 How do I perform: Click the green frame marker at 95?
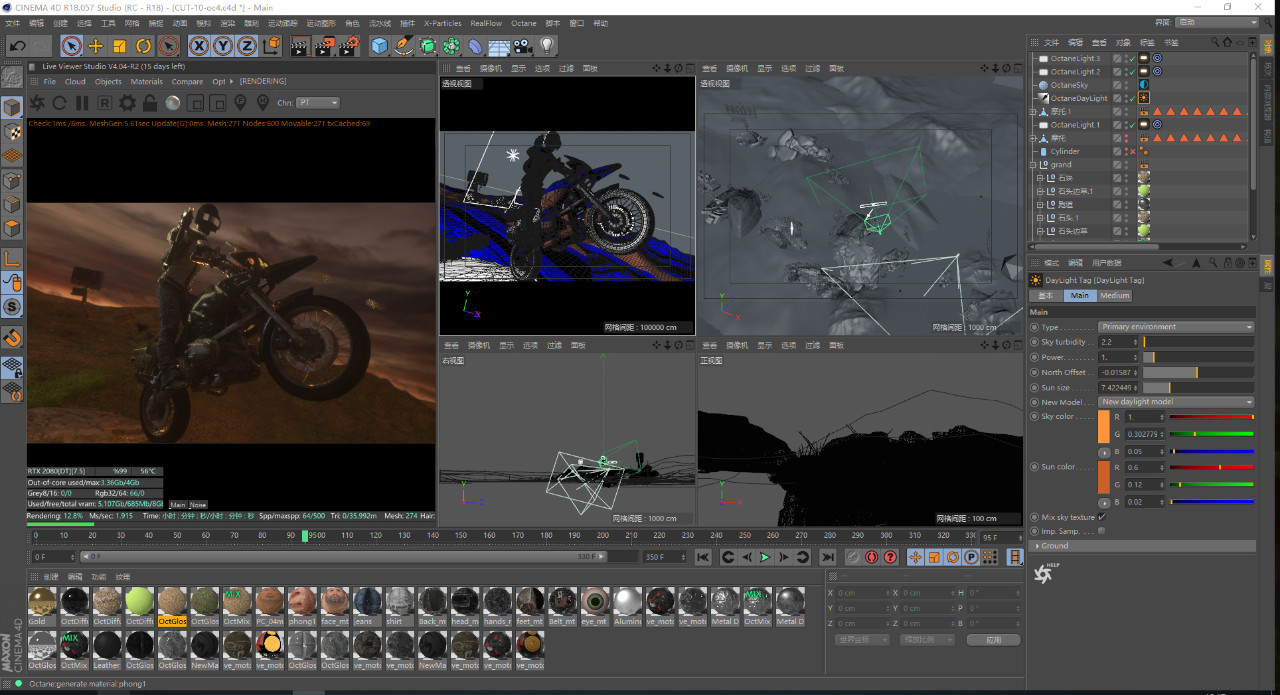(305, 536)
